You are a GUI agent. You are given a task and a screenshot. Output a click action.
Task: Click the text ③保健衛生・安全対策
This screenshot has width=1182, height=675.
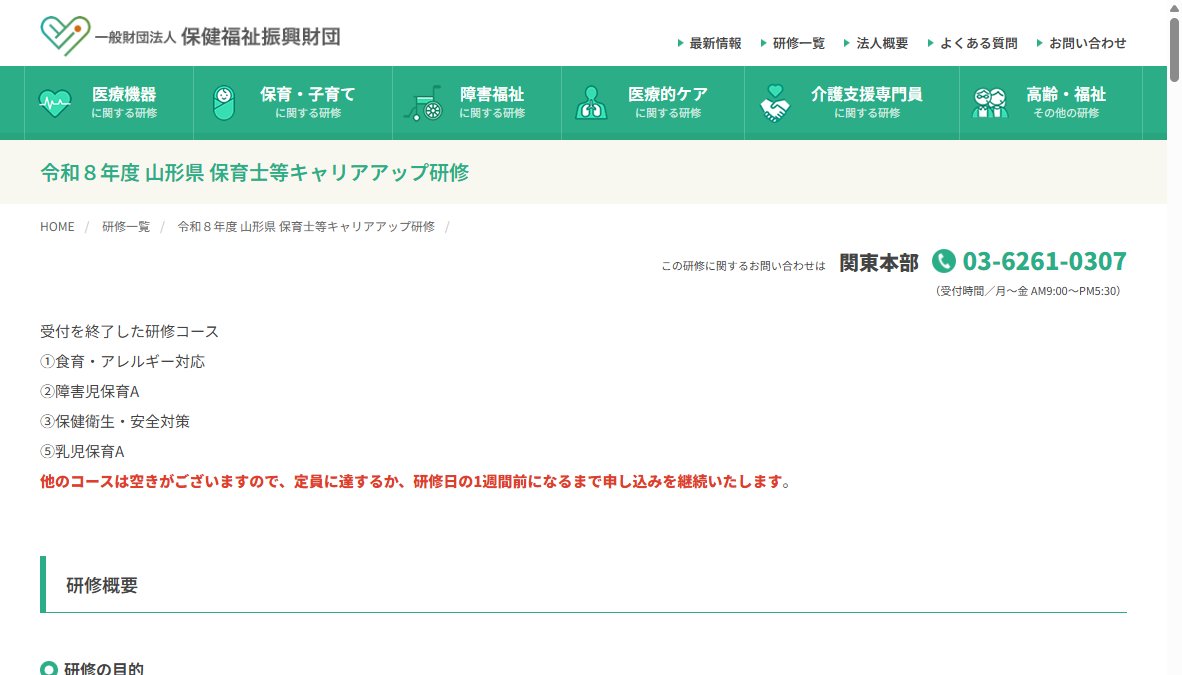(x=115, y=422)
